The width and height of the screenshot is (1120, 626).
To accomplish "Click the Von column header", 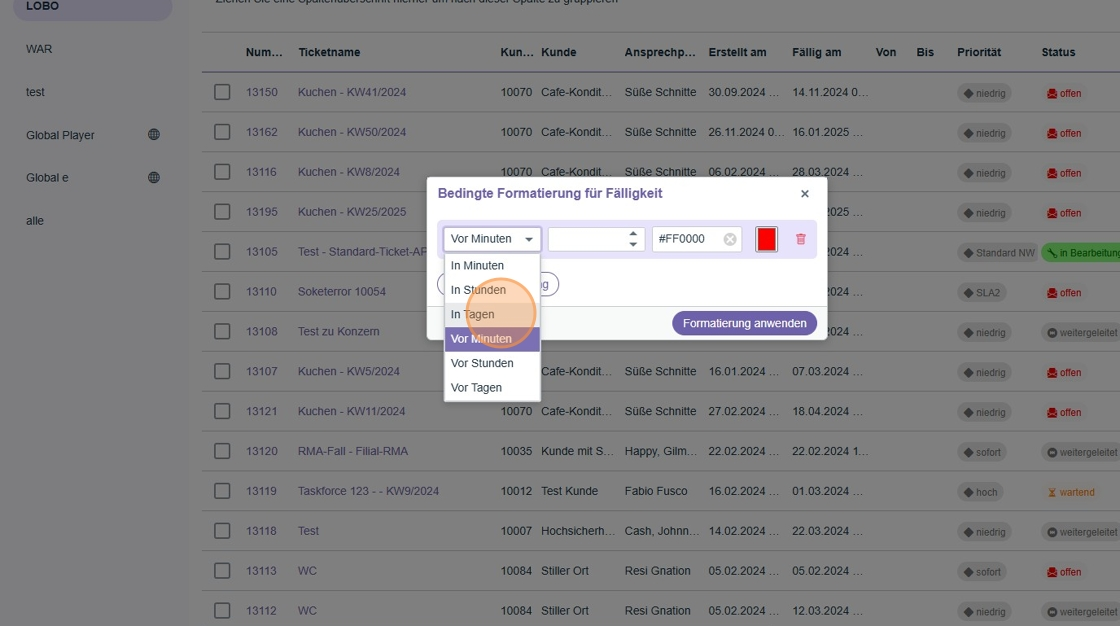I will pos(886,52).
